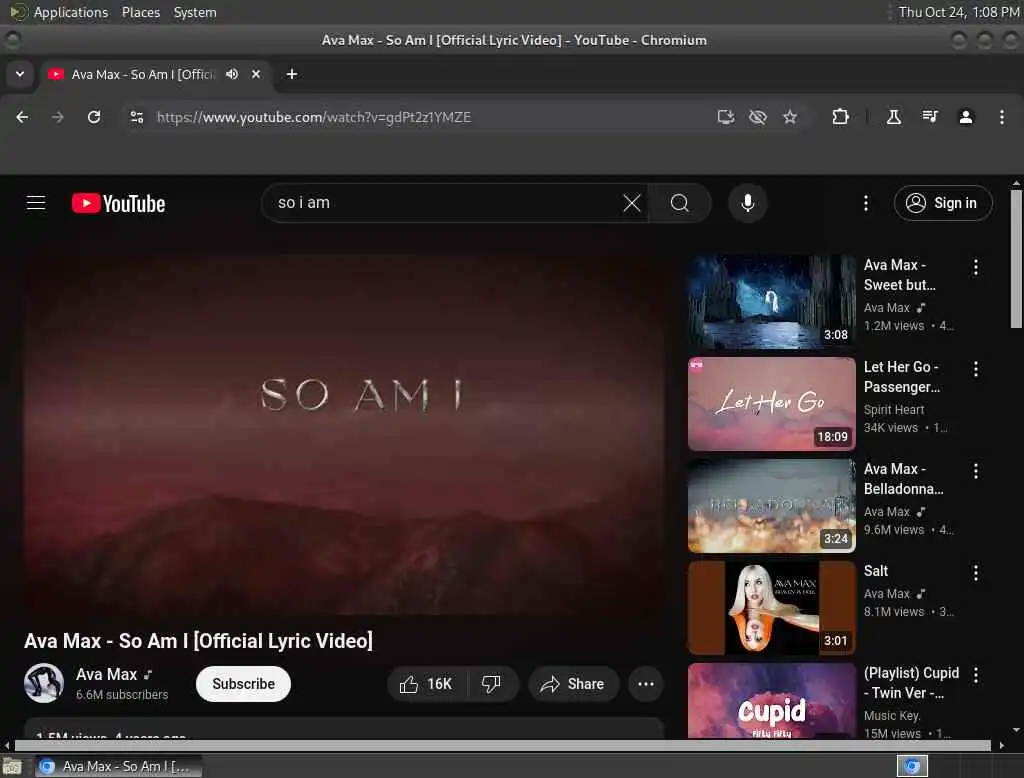Mute tab via speaker icon
Image resolution: width=1024 pixels, height=778 pixels.
click(x=232, y=74)
